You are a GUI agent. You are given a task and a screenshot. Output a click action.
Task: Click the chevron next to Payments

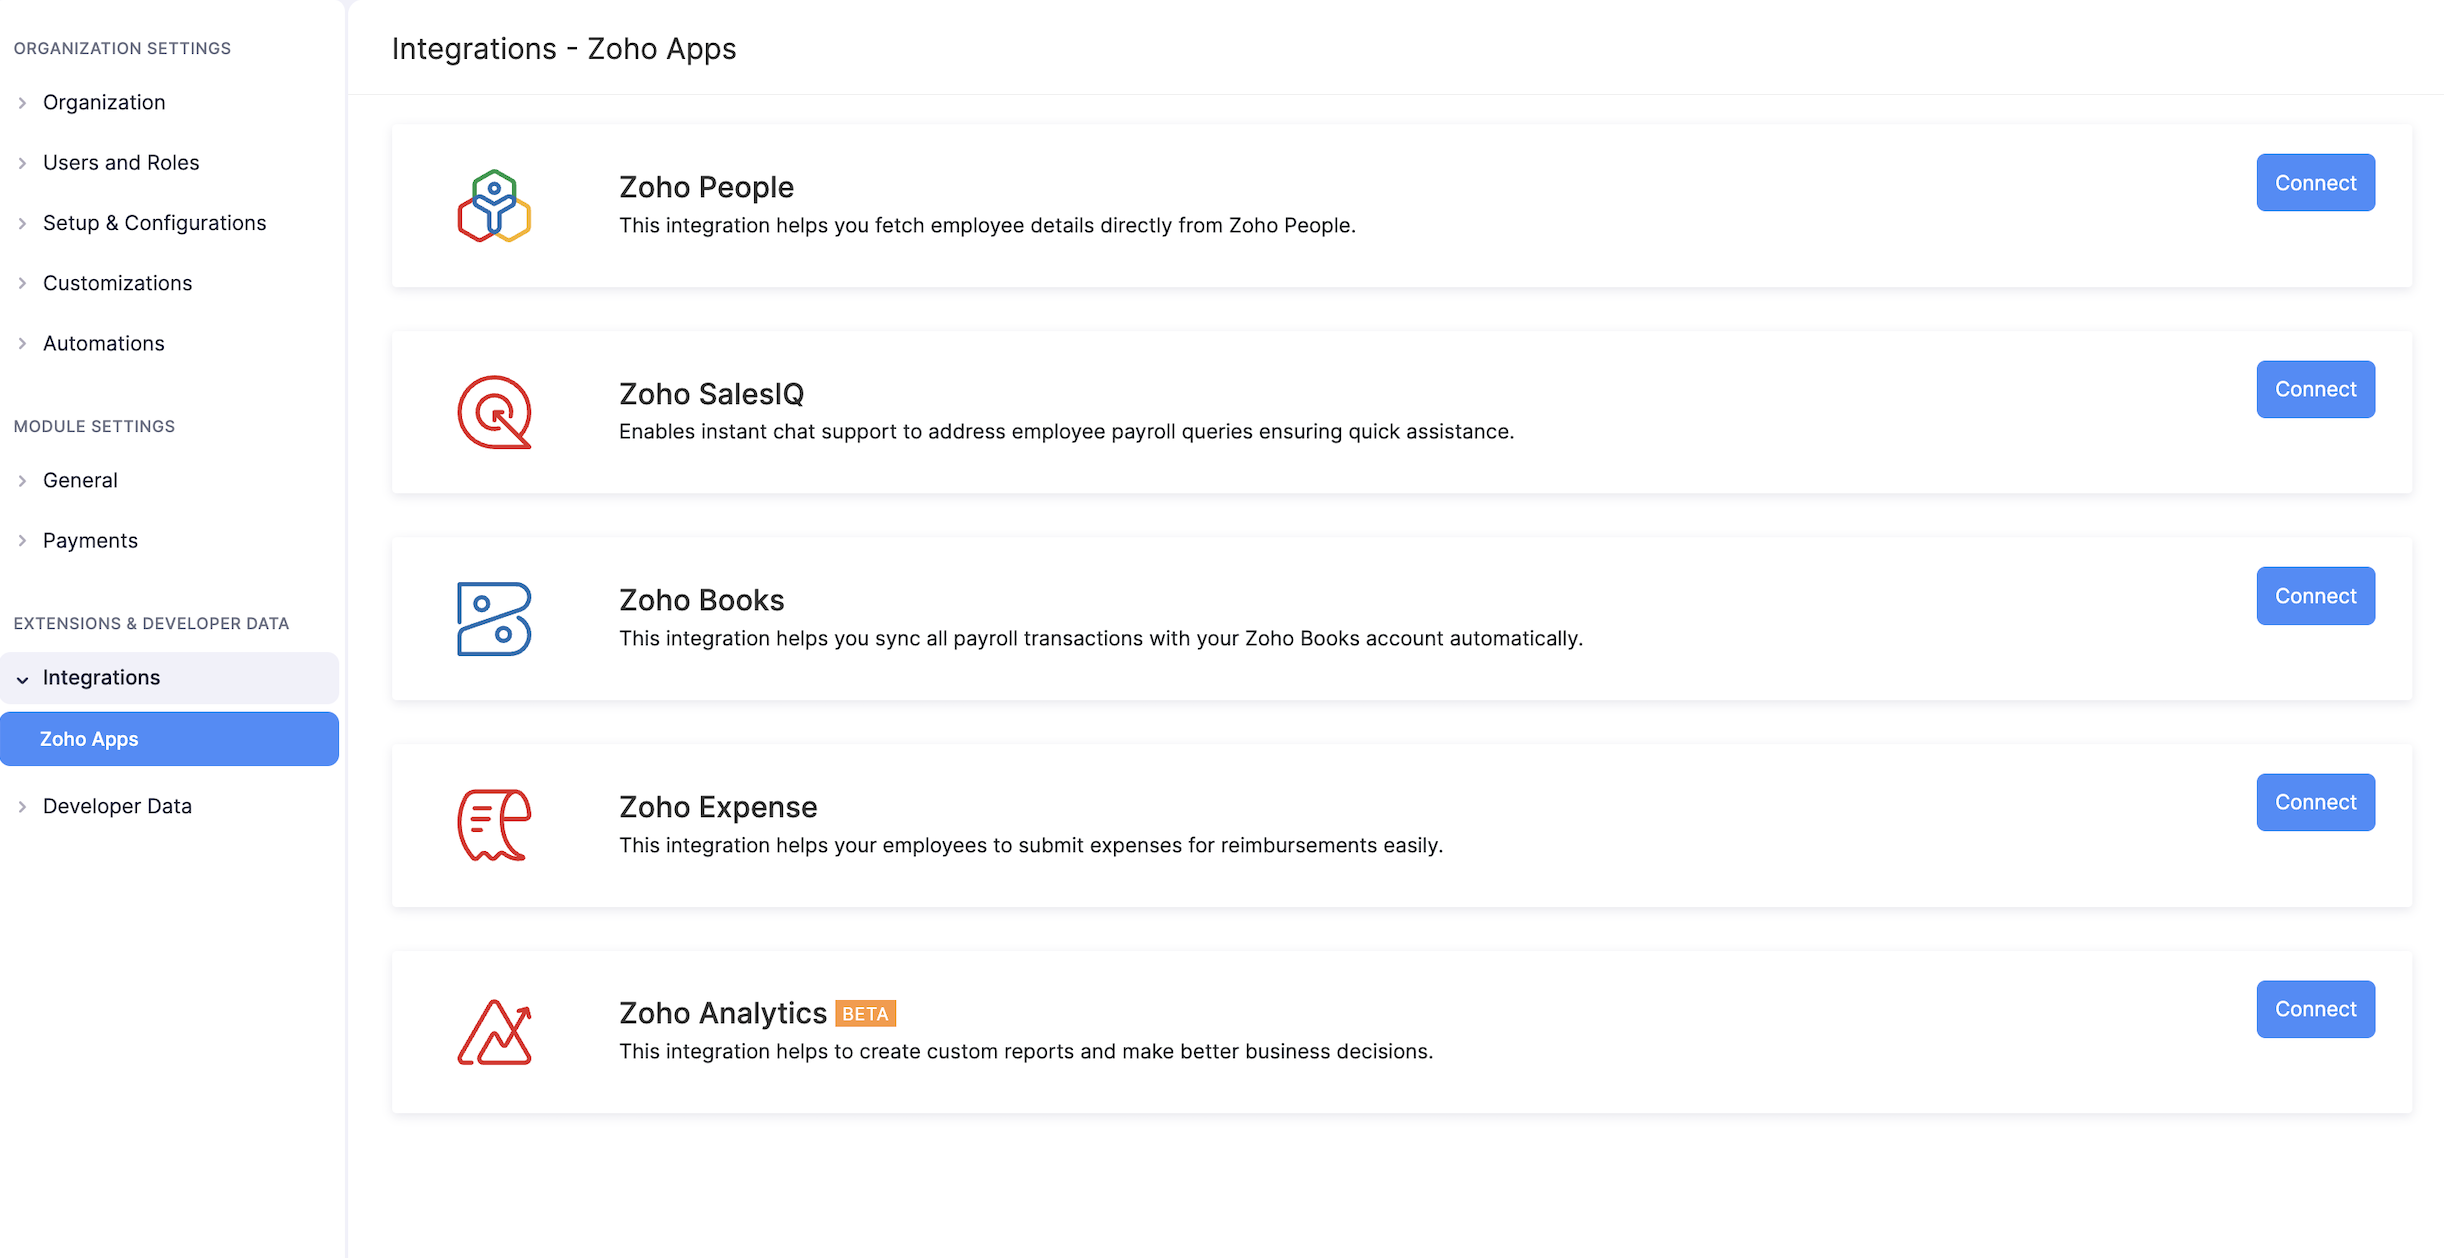pyautogui.click(x=22, y=540)
